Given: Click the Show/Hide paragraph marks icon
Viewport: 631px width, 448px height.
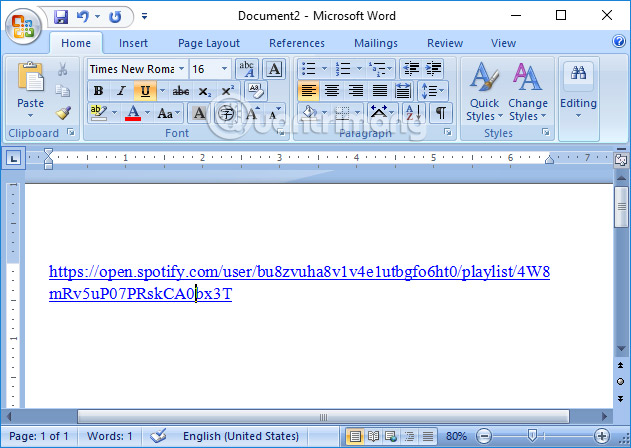Looking at the screenshot, I should [x=441, y=113].
